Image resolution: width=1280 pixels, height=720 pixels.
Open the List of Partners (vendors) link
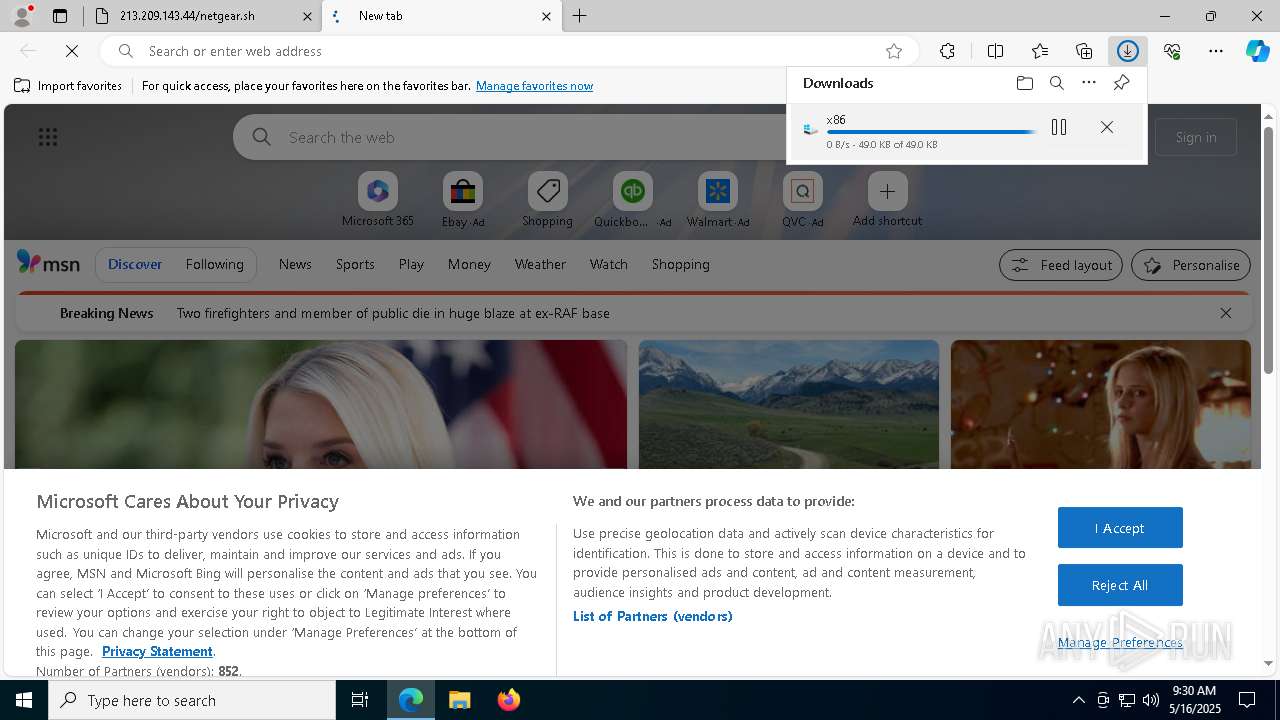click(x=653, y=616)
